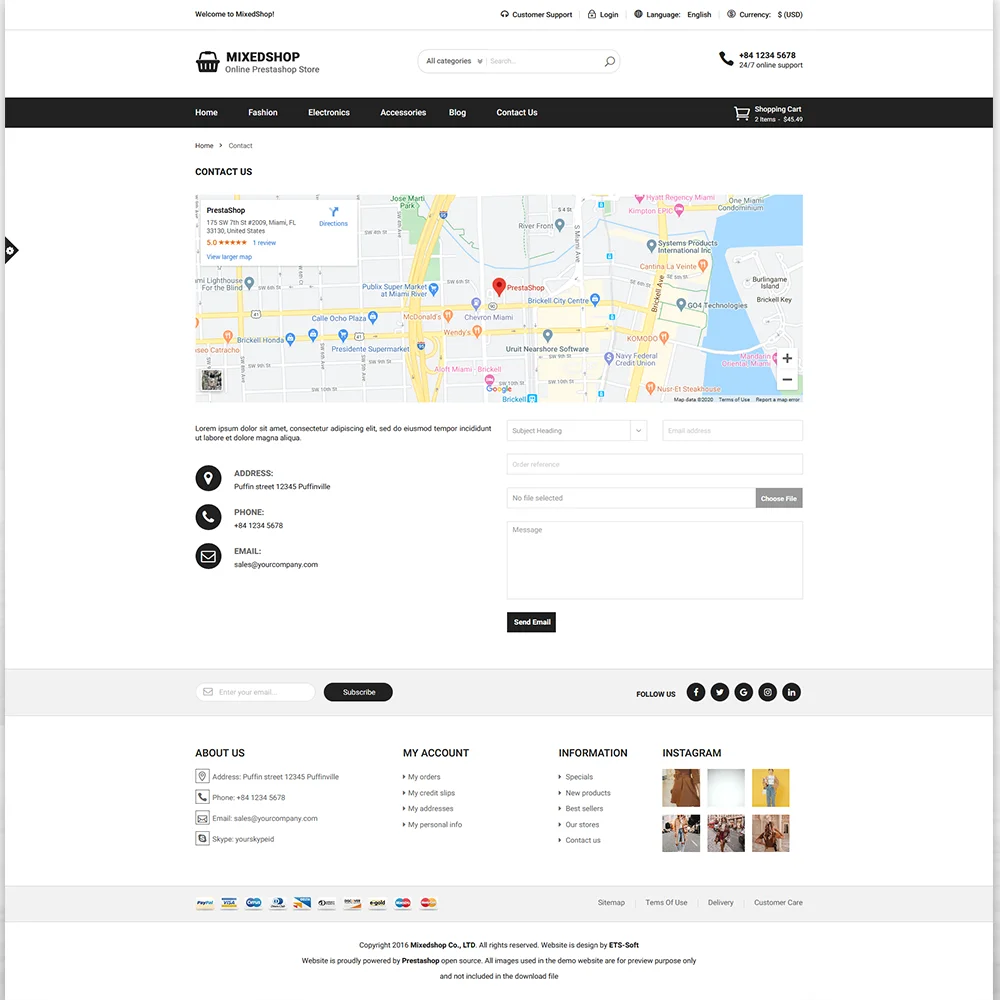Click the map Directions icon
This screenshot has width=1000, height=1000.
[334, 212]
